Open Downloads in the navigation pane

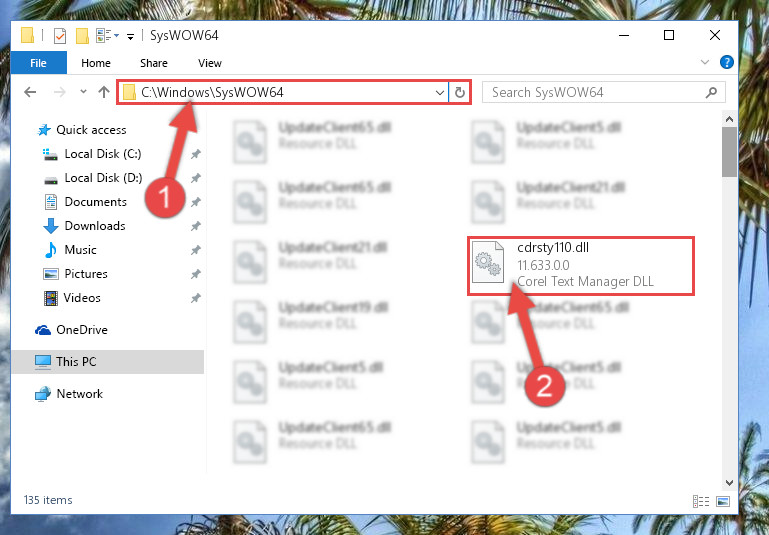point(95,226)
